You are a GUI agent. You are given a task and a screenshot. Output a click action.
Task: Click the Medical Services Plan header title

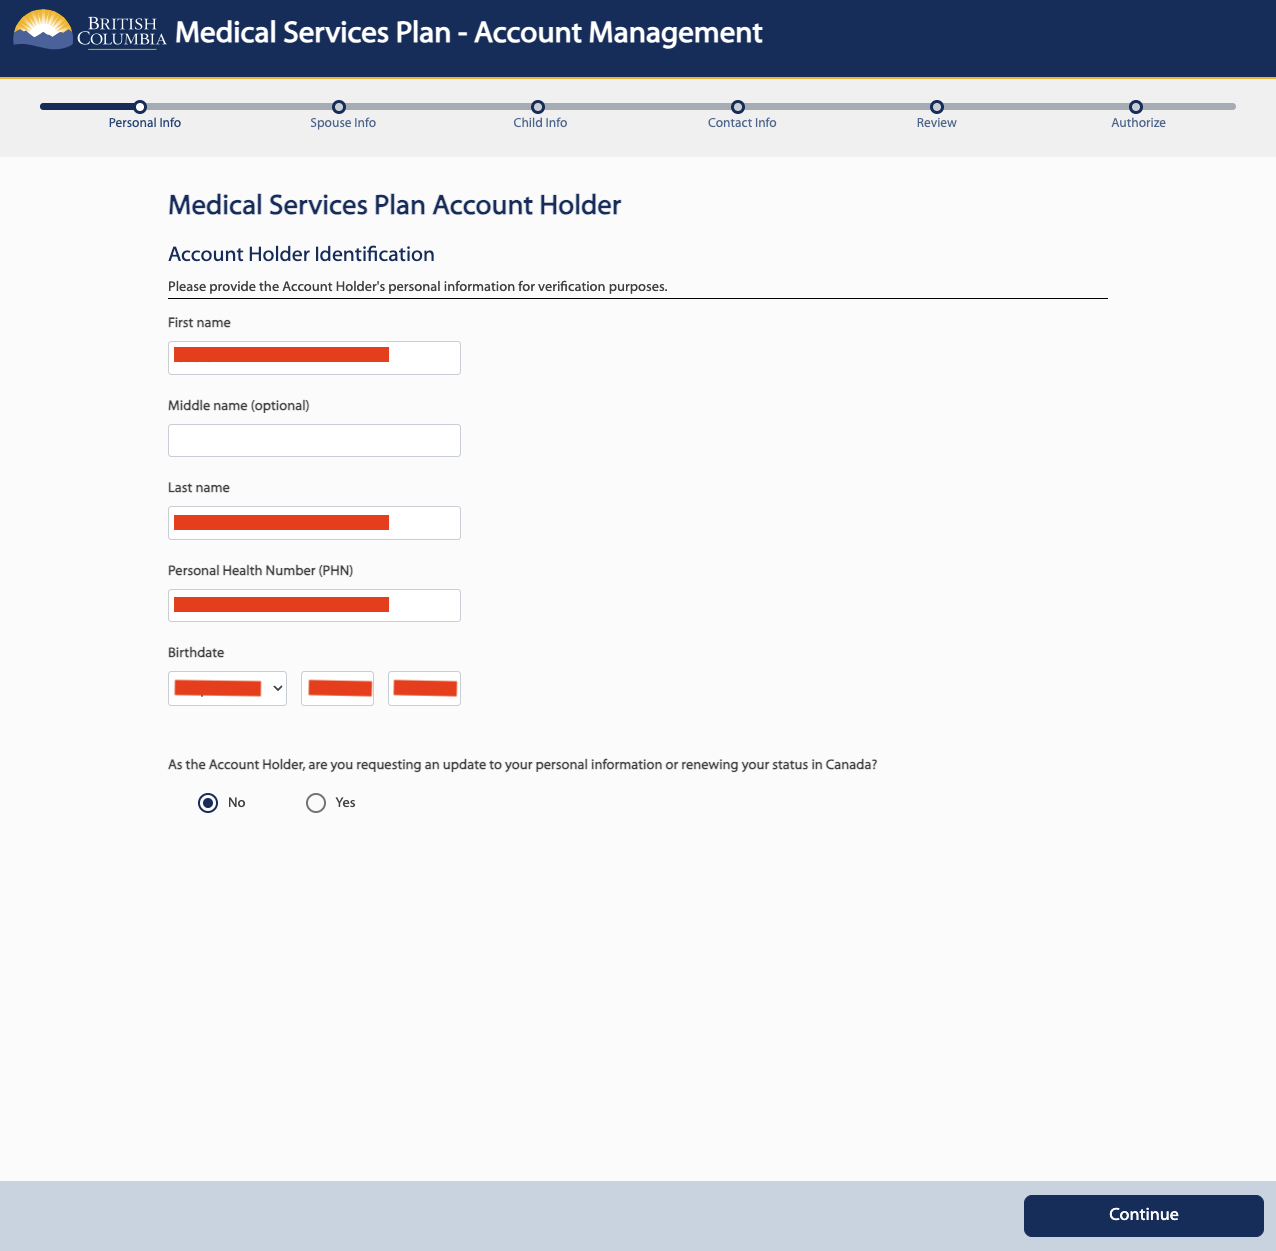(468, 33)
